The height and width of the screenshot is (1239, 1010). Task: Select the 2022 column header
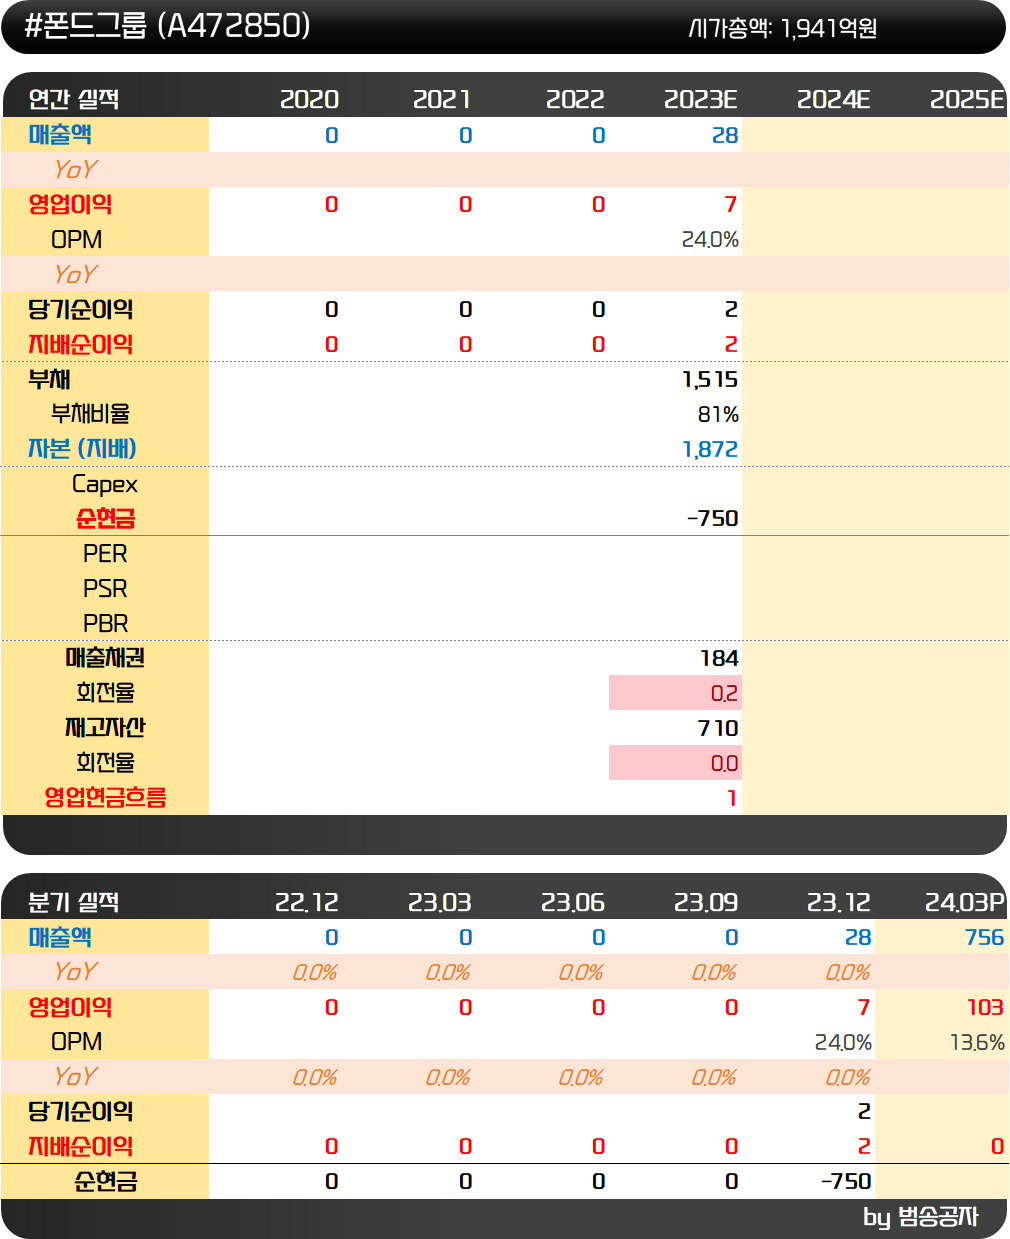coord(575,99)
